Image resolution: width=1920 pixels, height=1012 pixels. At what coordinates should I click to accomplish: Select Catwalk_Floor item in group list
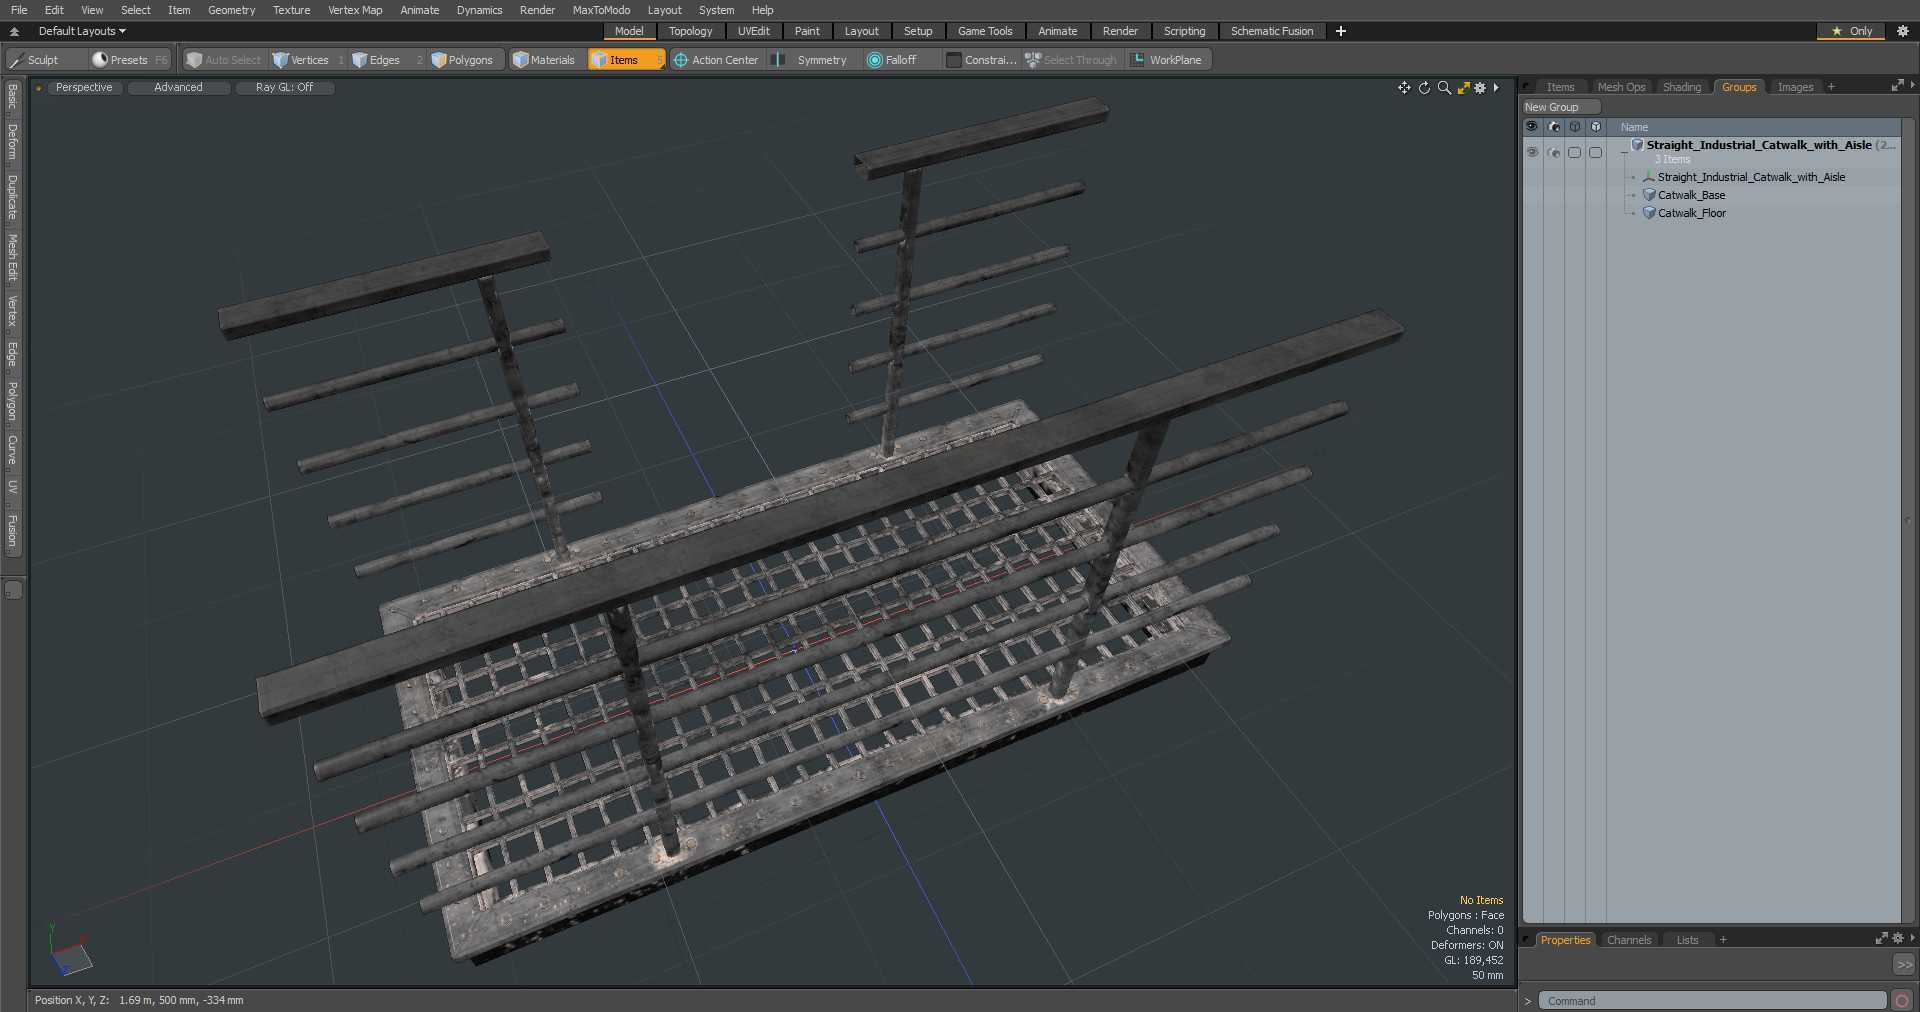(1692, 213)
